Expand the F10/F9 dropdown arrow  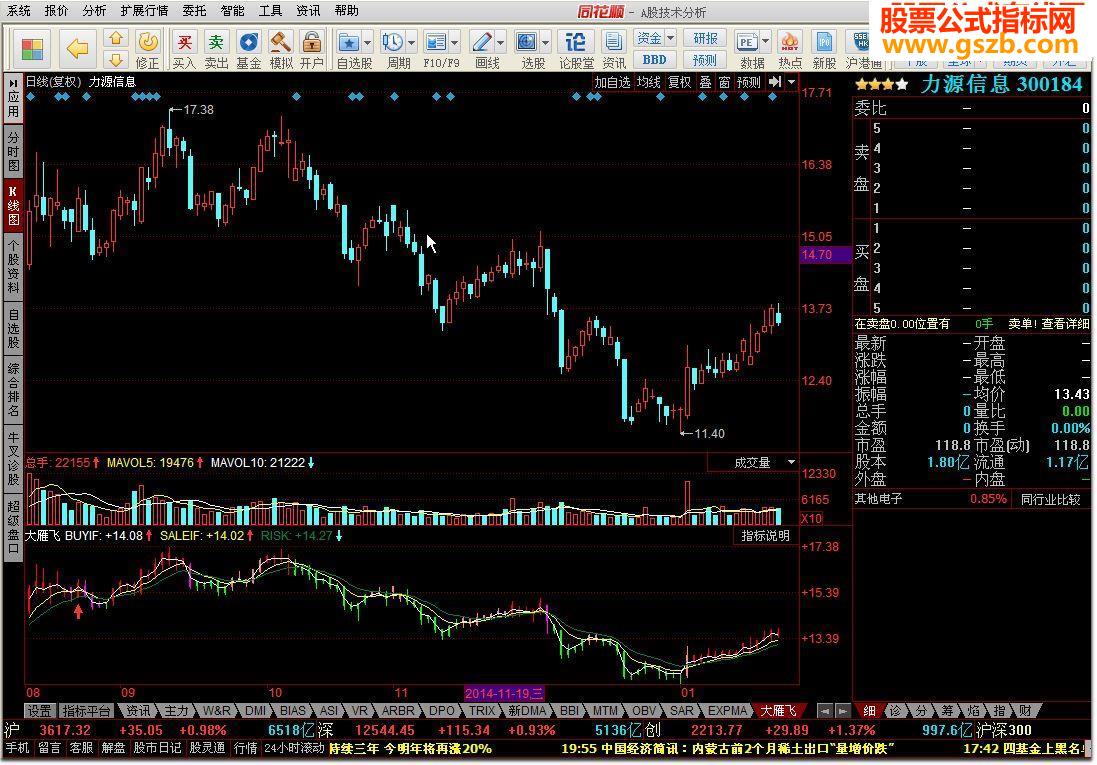coord(455,42)
